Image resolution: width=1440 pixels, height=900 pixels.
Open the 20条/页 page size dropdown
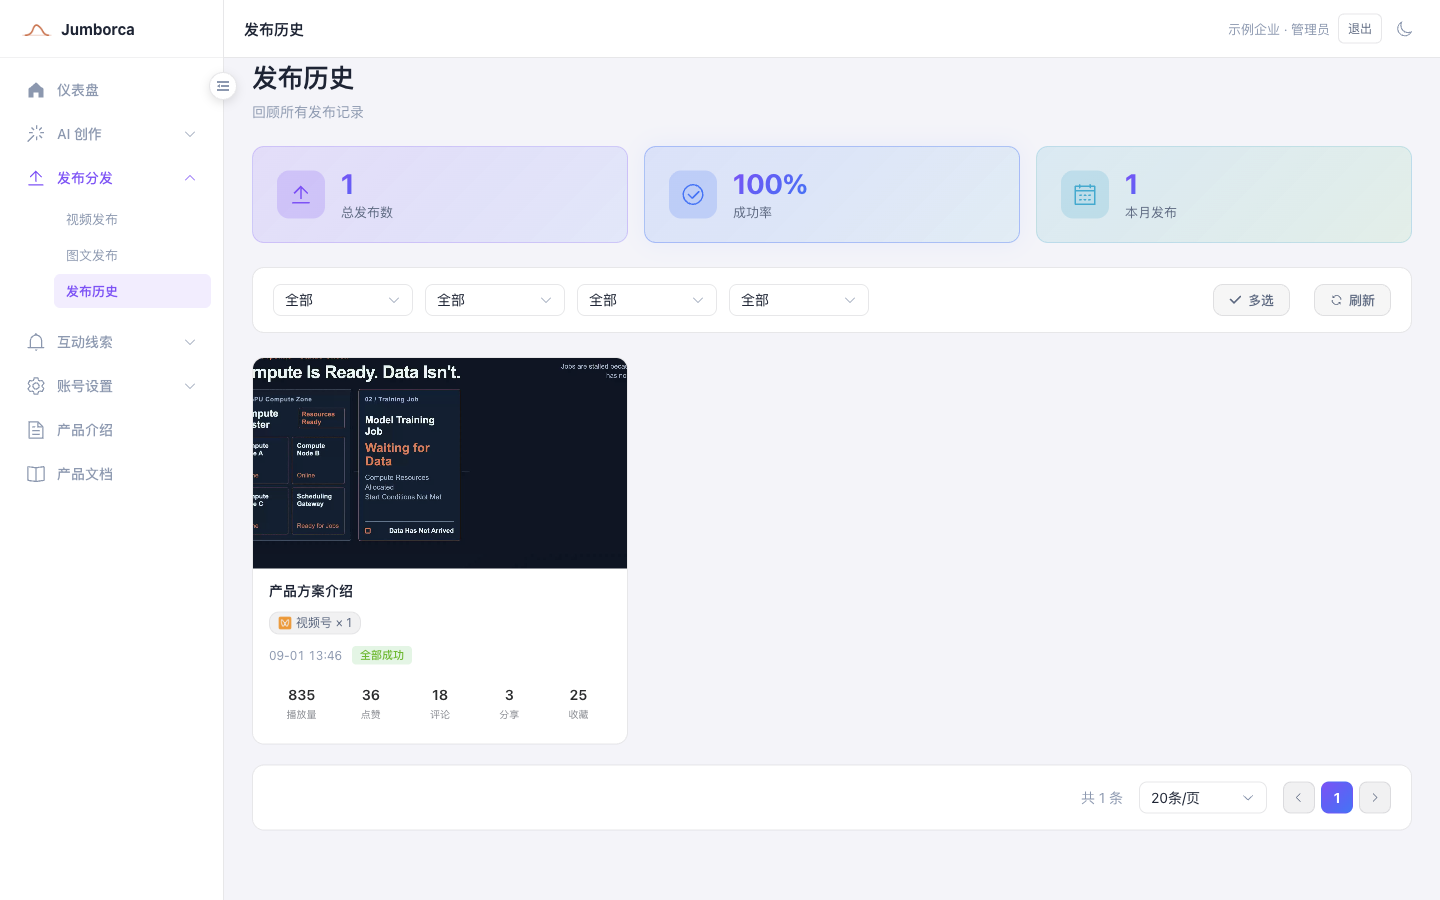[1203, 798]
